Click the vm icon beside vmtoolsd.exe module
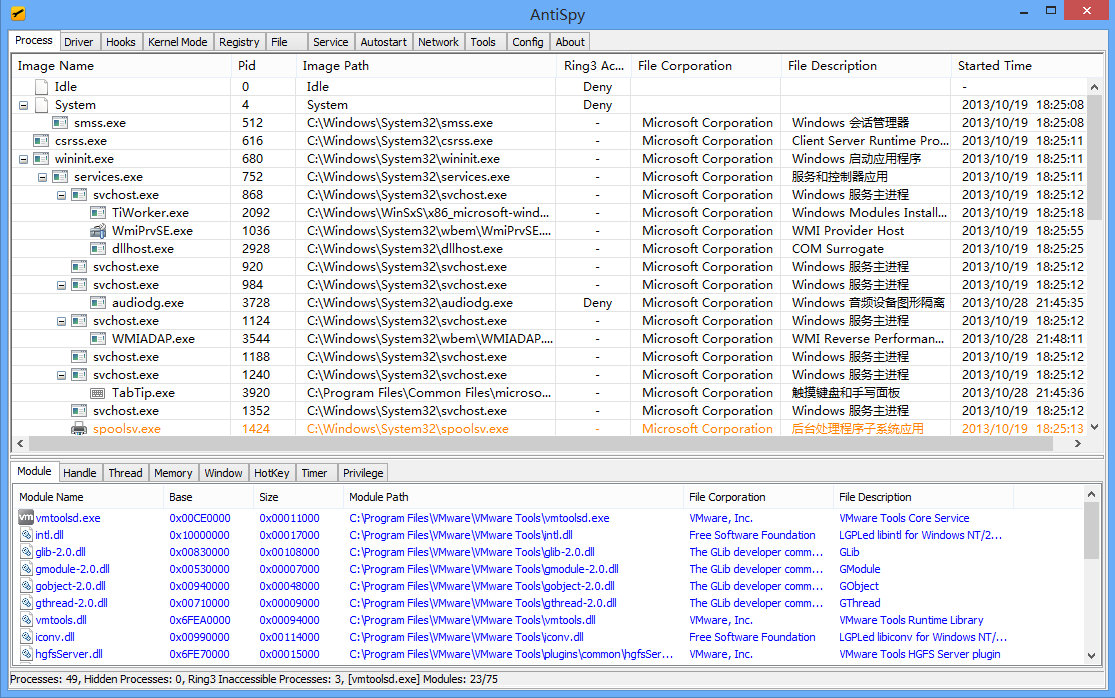Screen dimensions: 1115x698 [26, 518]
